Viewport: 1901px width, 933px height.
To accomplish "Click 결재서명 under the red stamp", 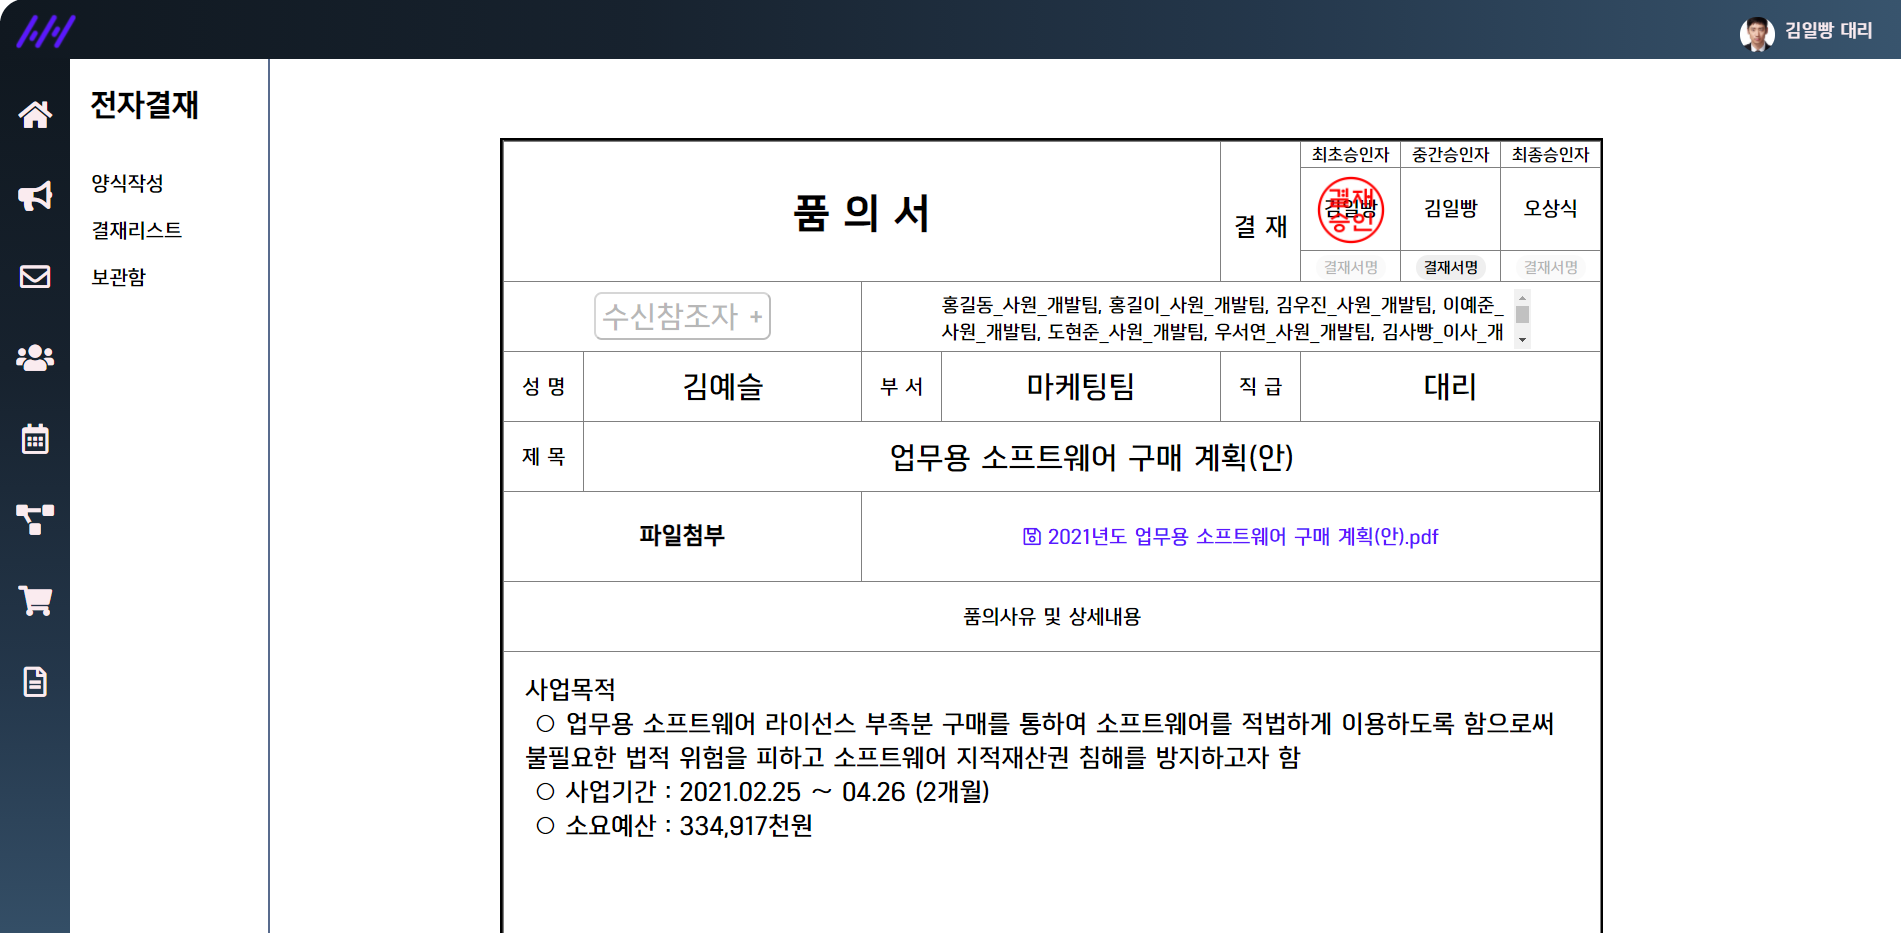I will pyautogui.click(x=1351, y=267).
